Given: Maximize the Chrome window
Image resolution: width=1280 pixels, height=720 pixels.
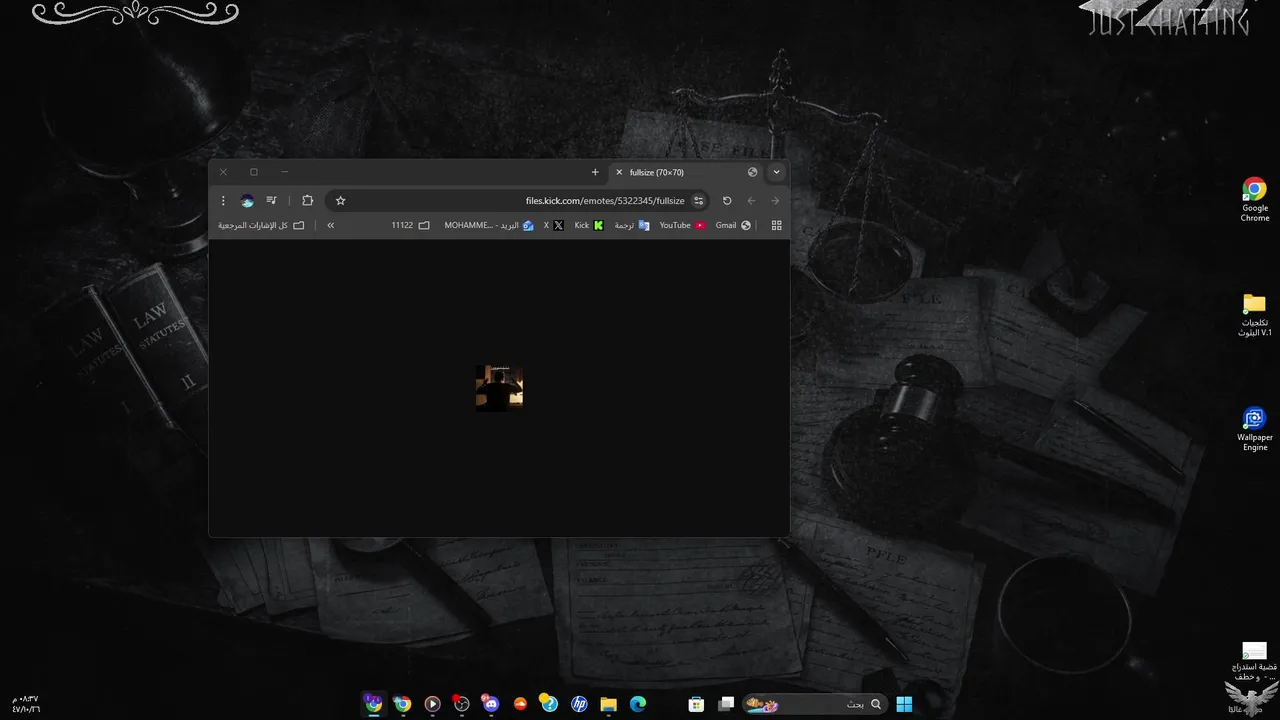Looking at the screenshot, I should [254, 172].
